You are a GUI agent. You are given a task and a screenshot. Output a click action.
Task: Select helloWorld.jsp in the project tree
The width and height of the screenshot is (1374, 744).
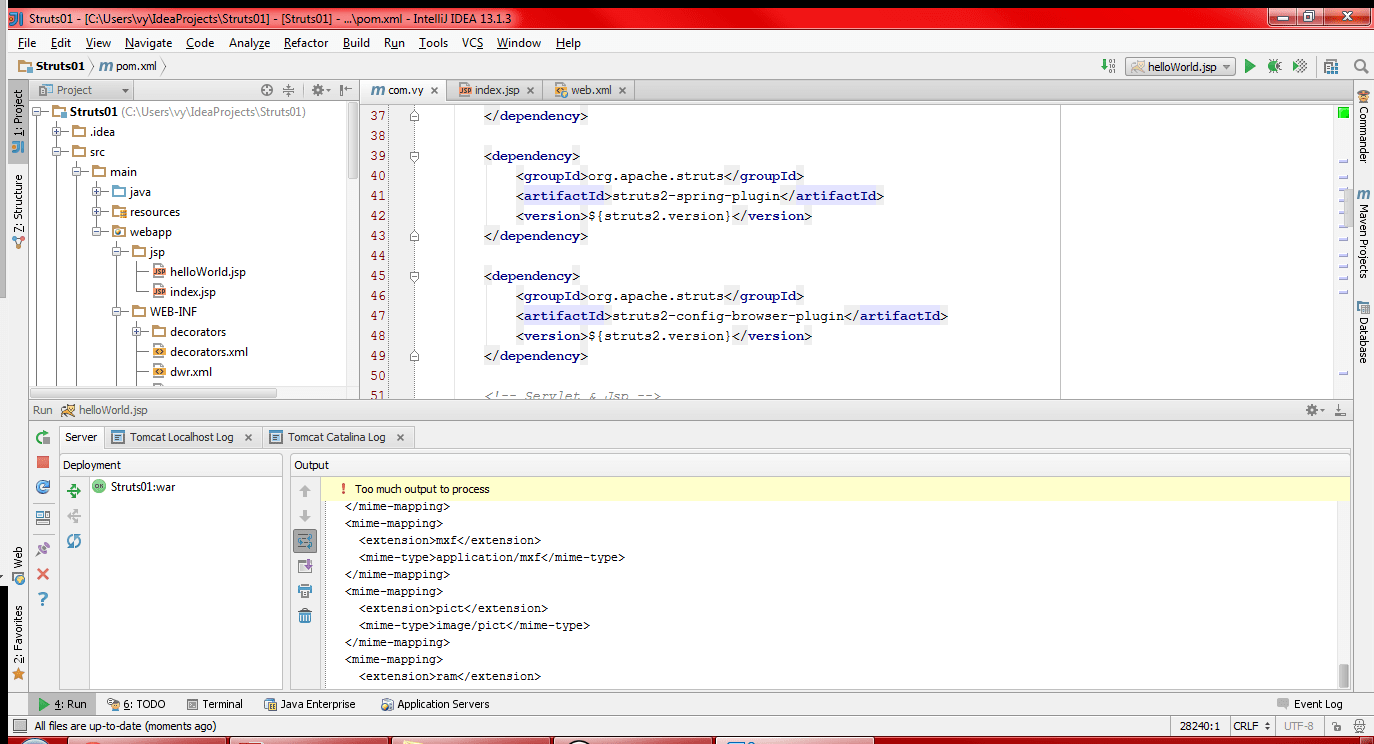(207, 272)
